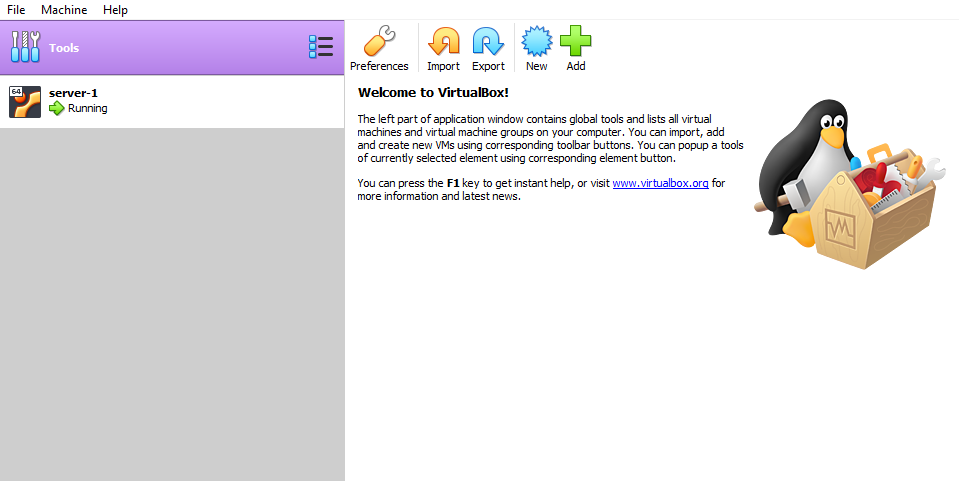Select the Tools label in the sidebar
Viewport: 959px width, 481px height.
click(x=64, y=48)
